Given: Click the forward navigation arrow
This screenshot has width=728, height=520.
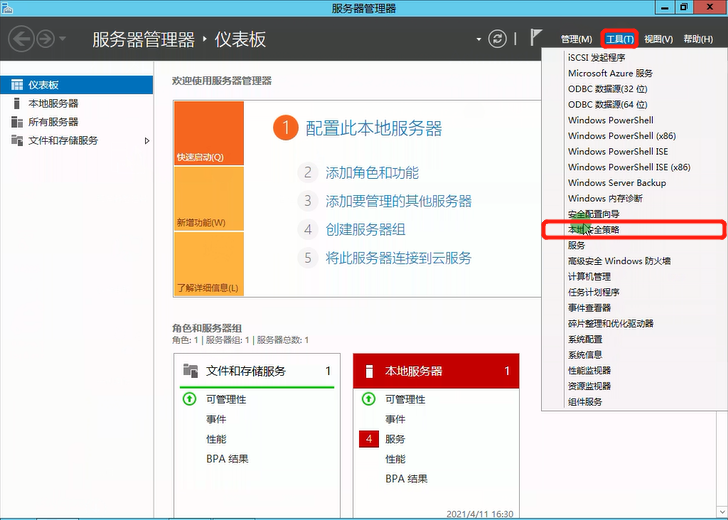Looking at the screenshot, I should [x=46, y=39].
